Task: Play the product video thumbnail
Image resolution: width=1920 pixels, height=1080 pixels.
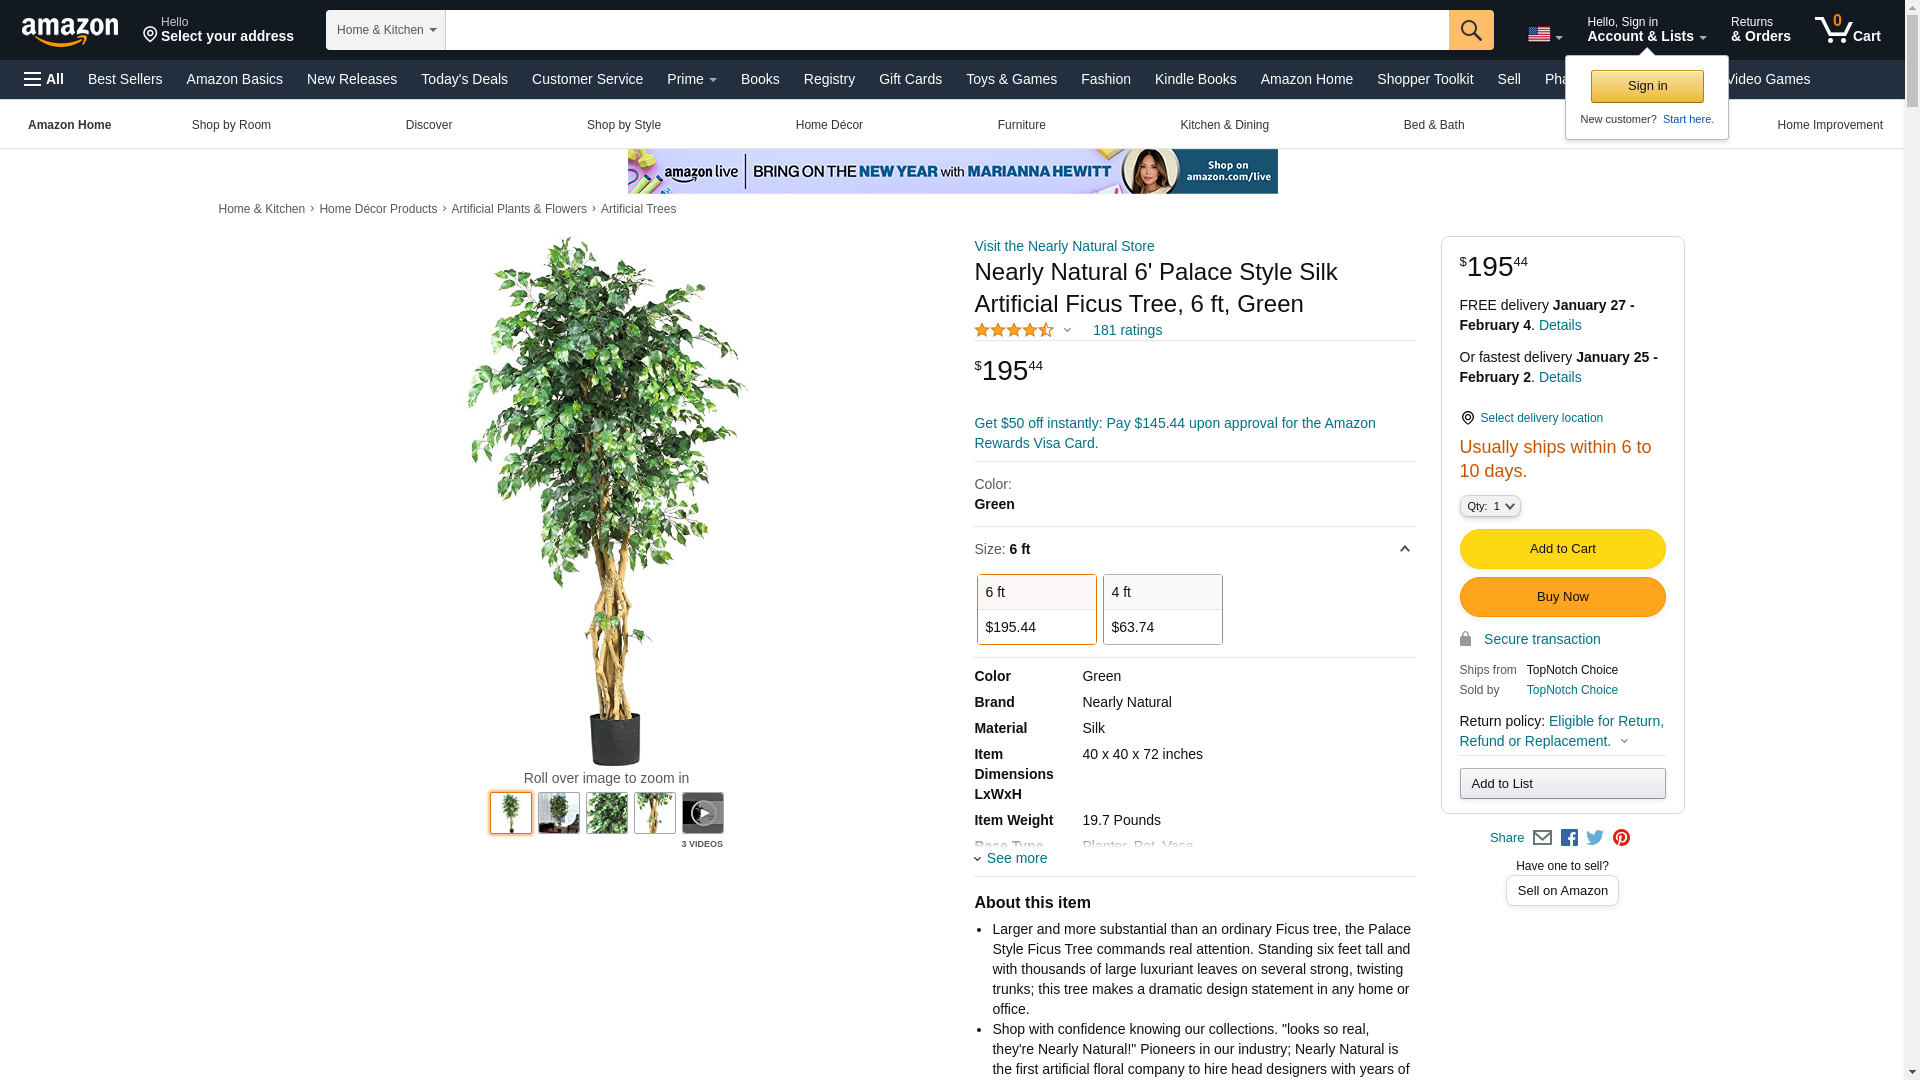Action: [x=703, y=813]
